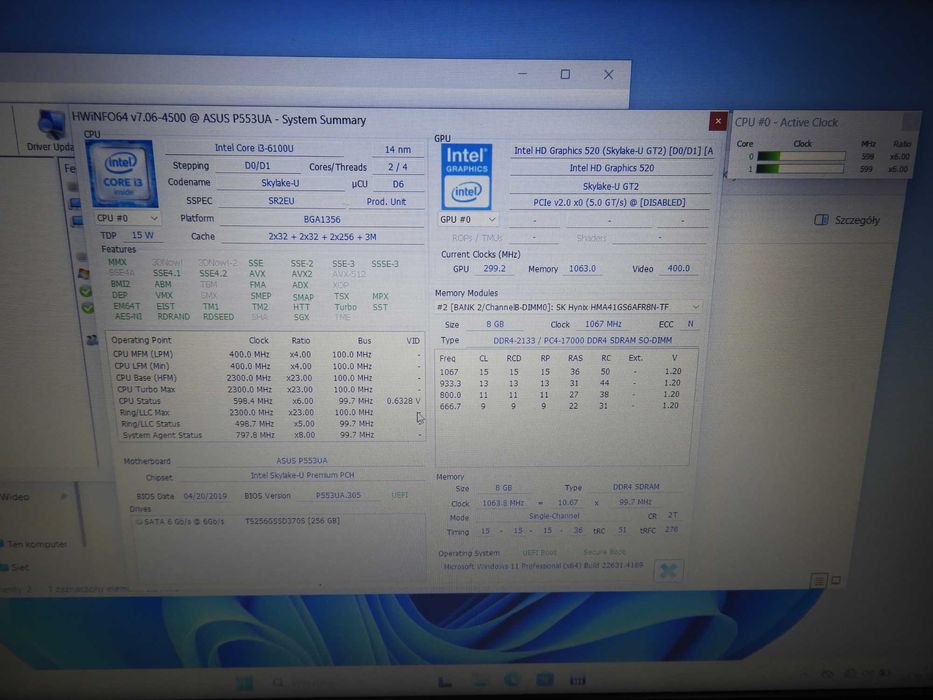
Task: Open the CPU #0 selector dropdown
Action: [x=127, y=218]
